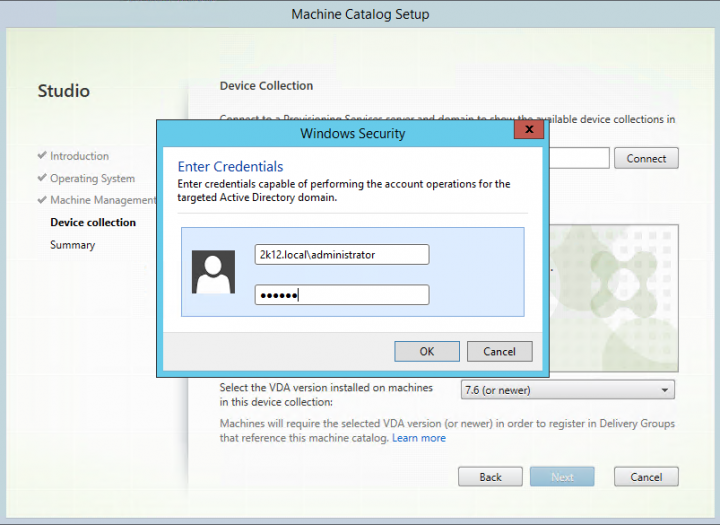
Task: Select the Device collection step
Action: (x=93, y=222)
